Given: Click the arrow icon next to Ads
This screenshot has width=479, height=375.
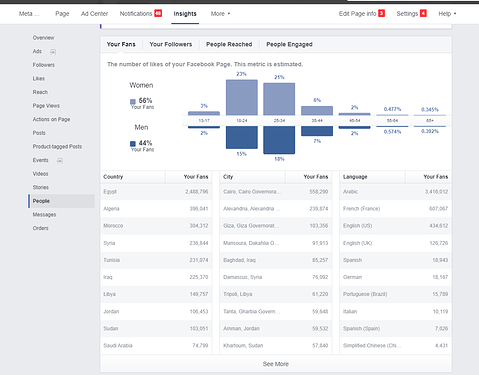Looking at the screenshot, I should coord(53,52).
